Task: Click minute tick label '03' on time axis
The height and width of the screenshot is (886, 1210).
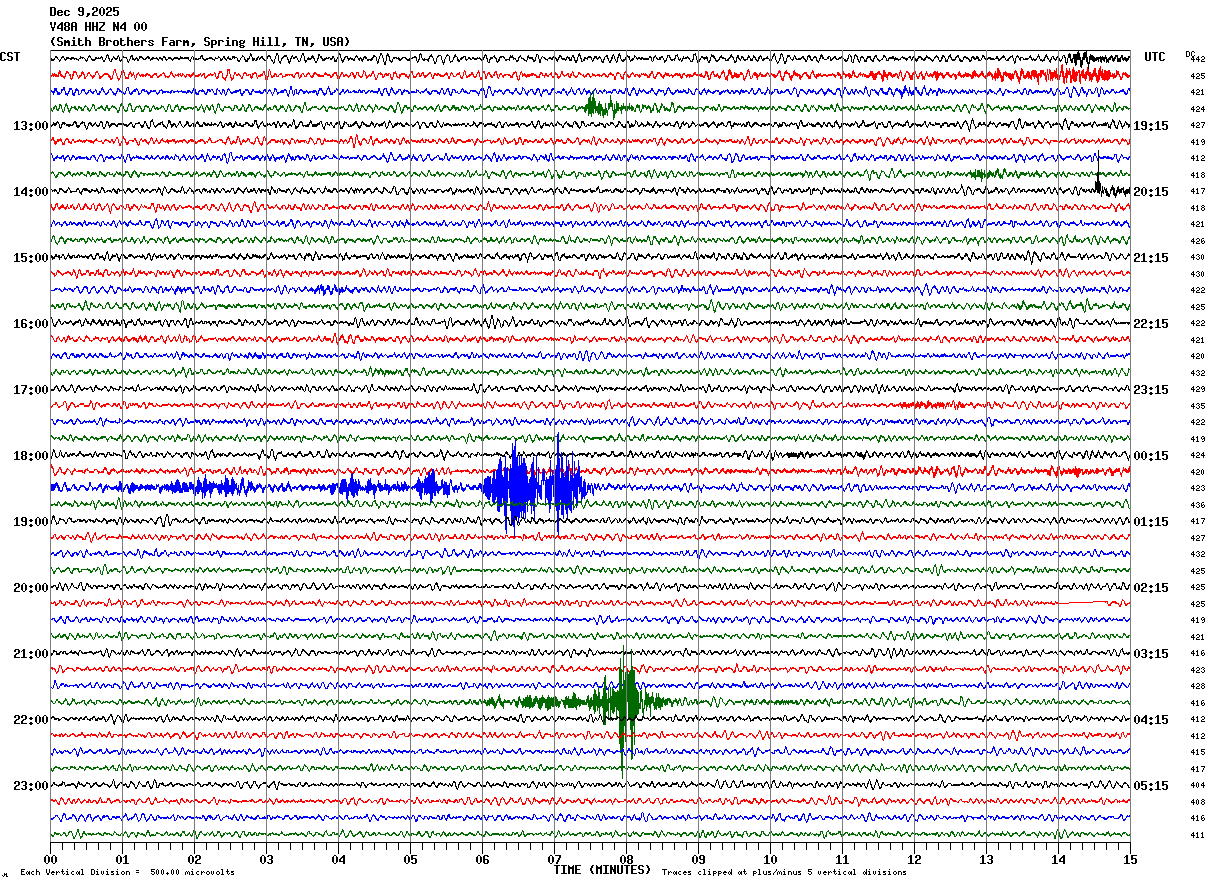Action: 266,859
